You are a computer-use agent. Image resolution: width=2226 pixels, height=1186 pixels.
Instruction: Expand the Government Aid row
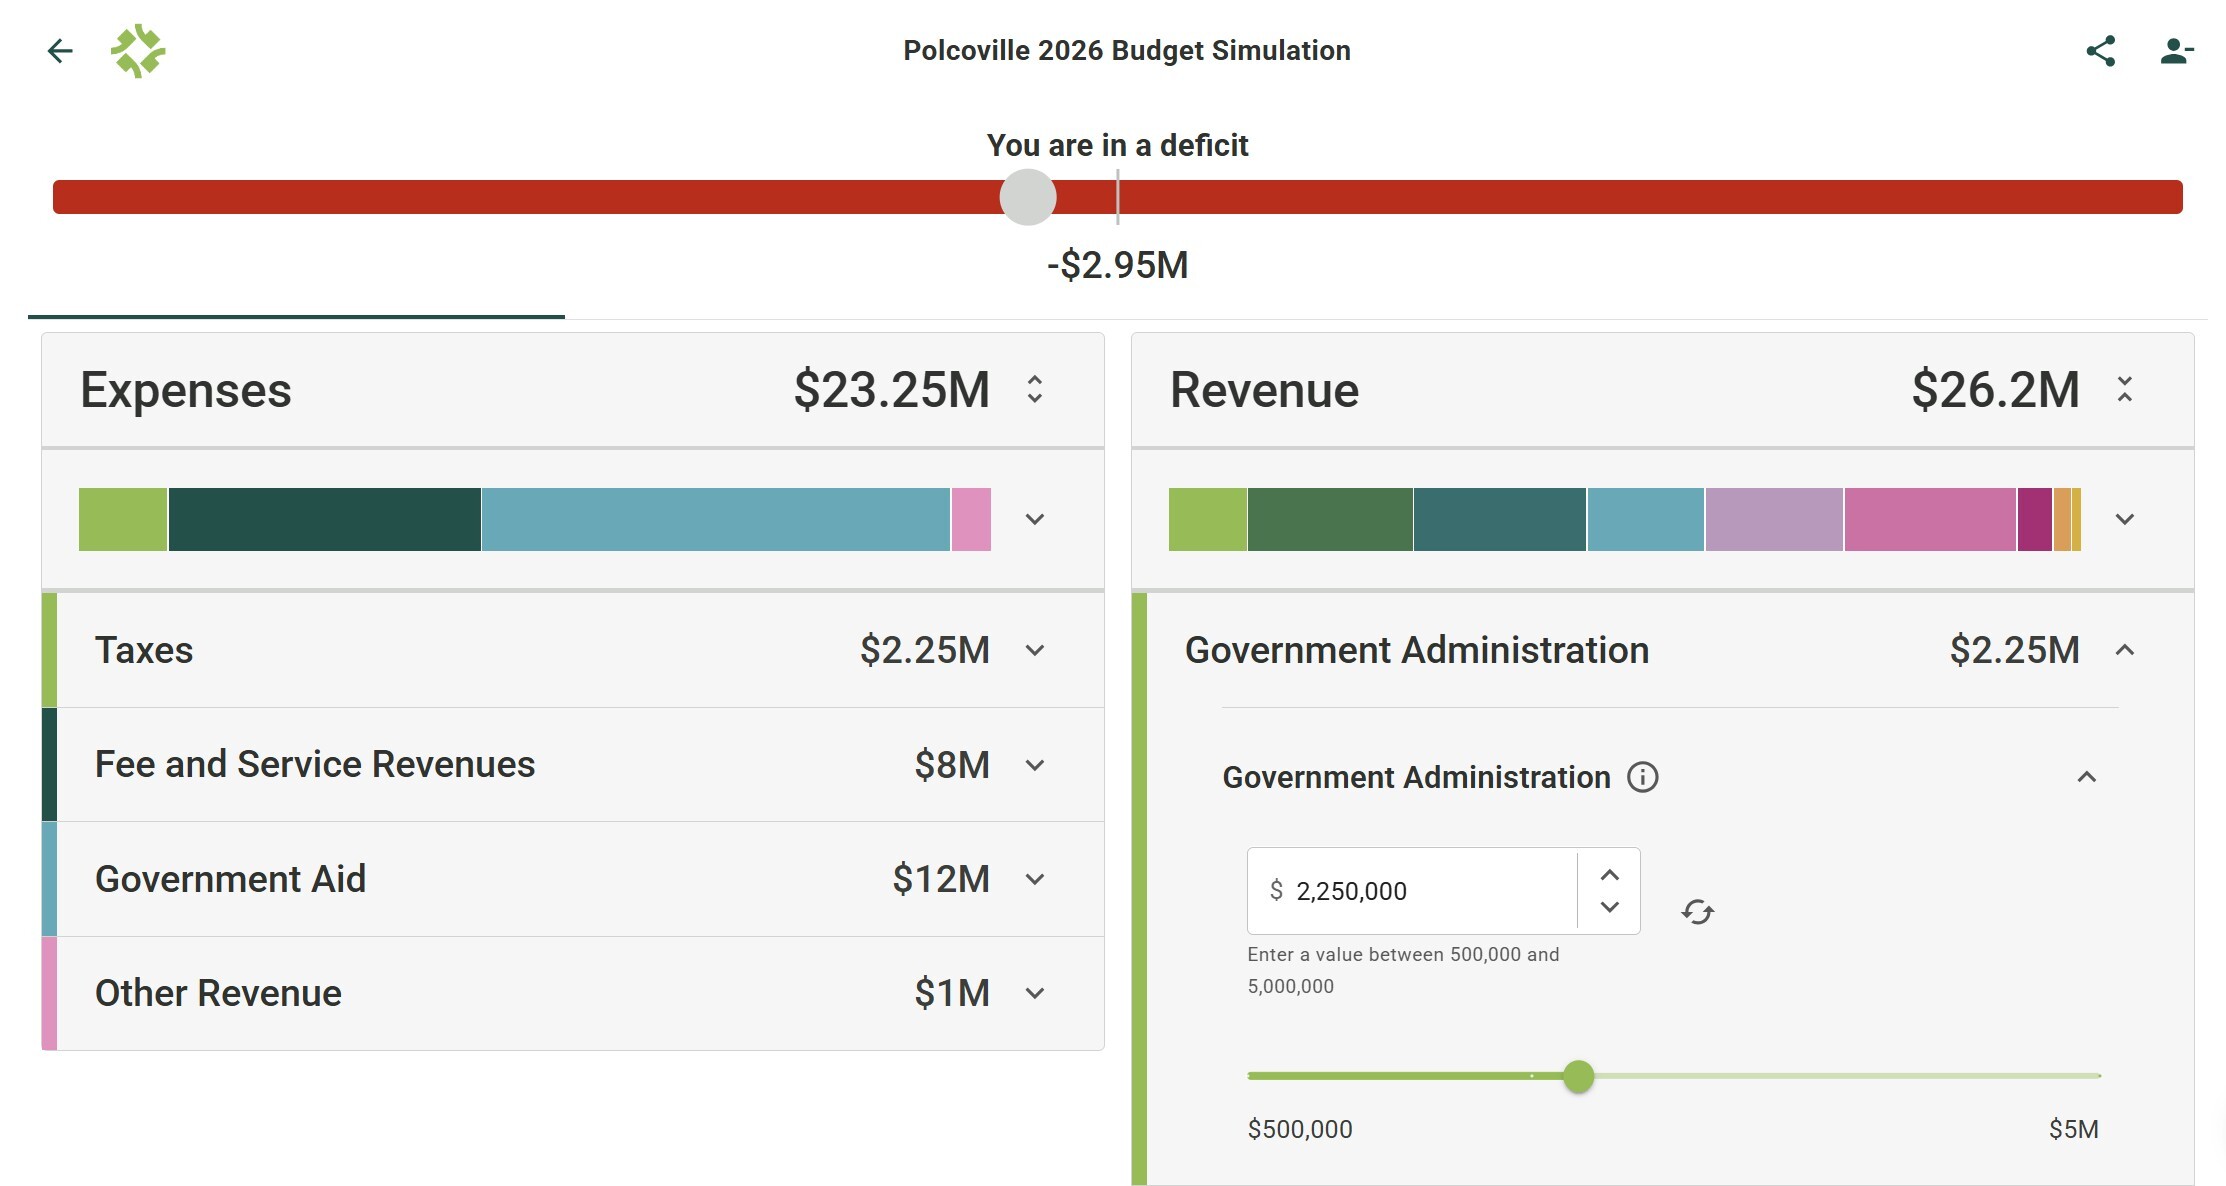[x=1035, y=879]
